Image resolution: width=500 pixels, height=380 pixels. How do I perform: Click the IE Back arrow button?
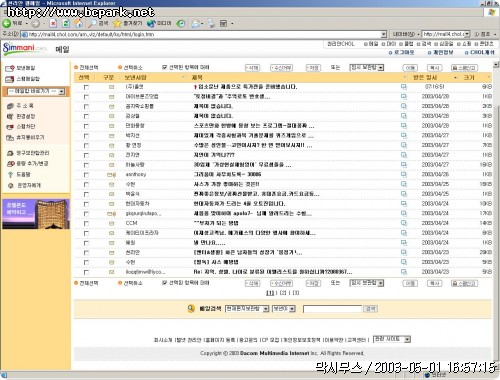click(x=7, y=23)
